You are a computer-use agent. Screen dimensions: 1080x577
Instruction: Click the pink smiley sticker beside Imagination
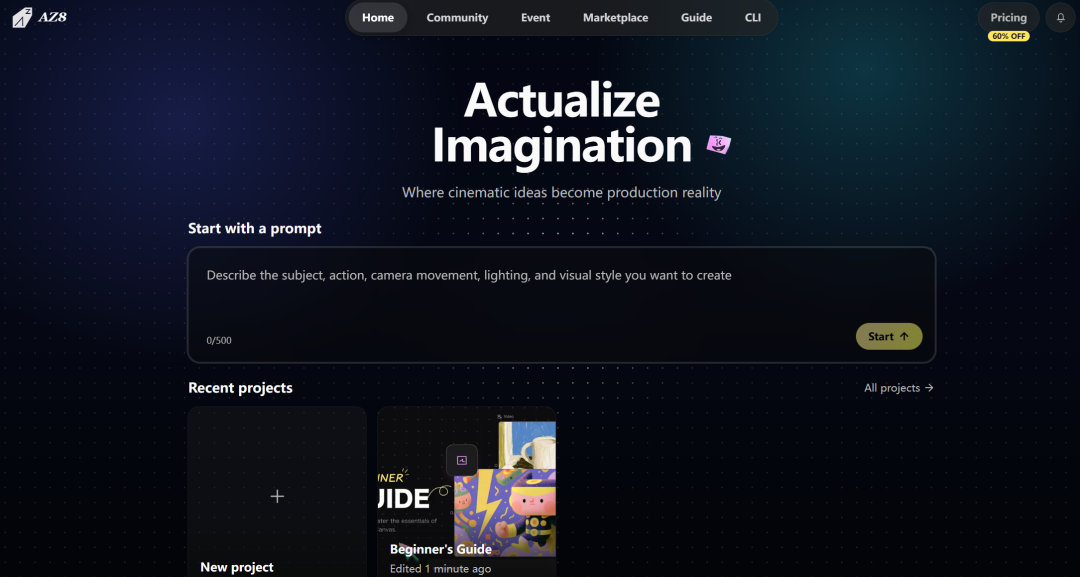[x=718, y=144]
